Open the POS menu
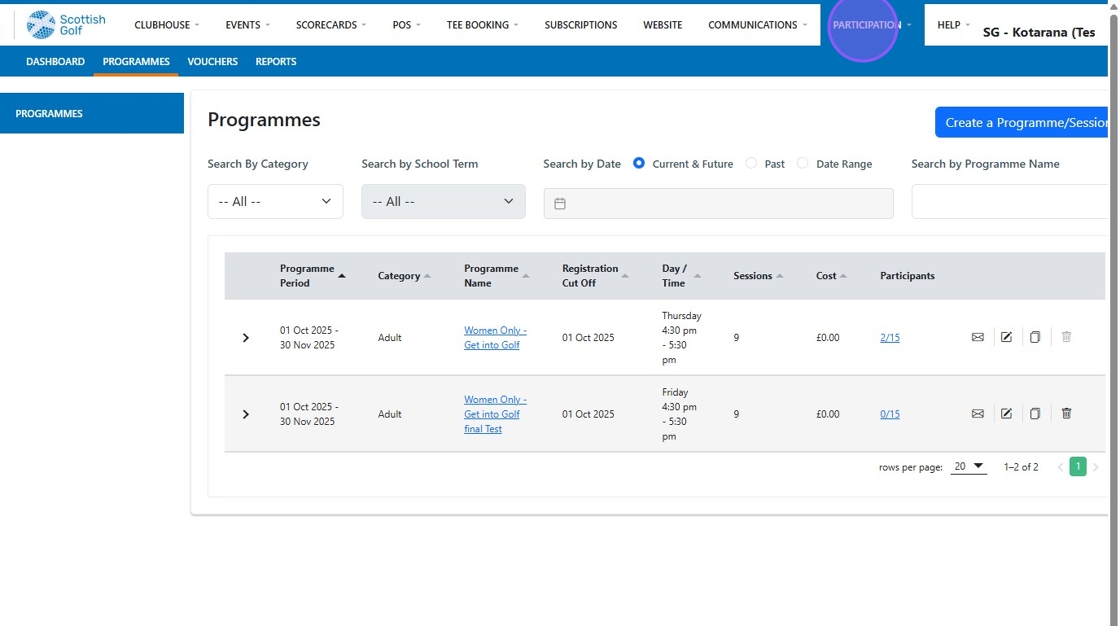Image resolution: width=1120 pixels, height=626 pixels. 406,25
